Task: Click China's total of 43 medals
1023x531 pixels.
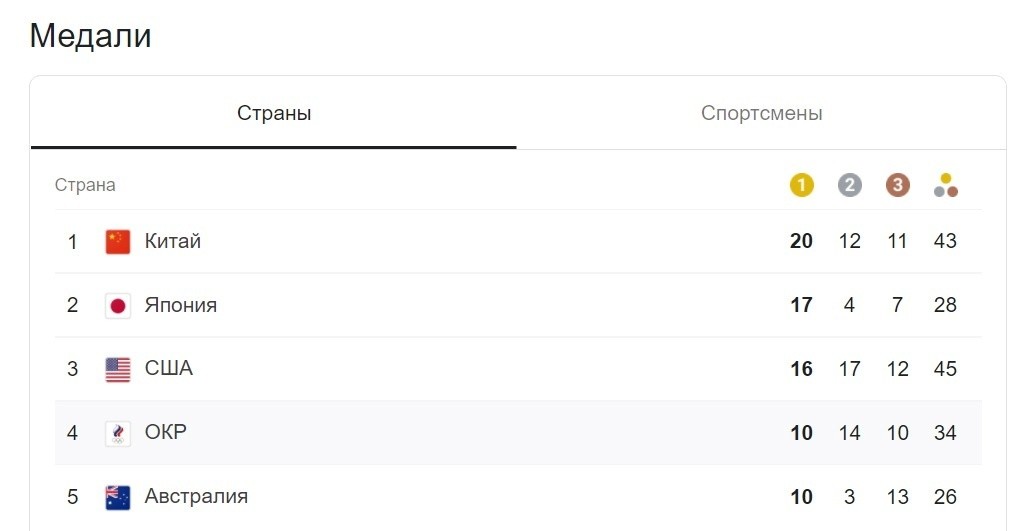Action: tap(945, 241)
